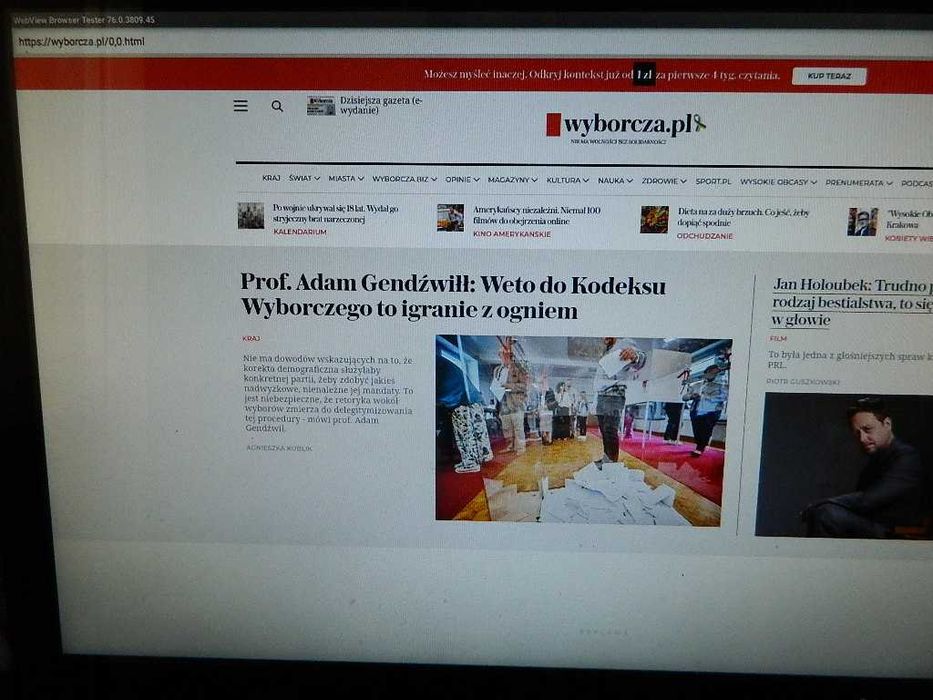This screenshot has width=933, height=700.
Task: Expand the MIASTA dropdown menu
Action: tap(346, 179)
